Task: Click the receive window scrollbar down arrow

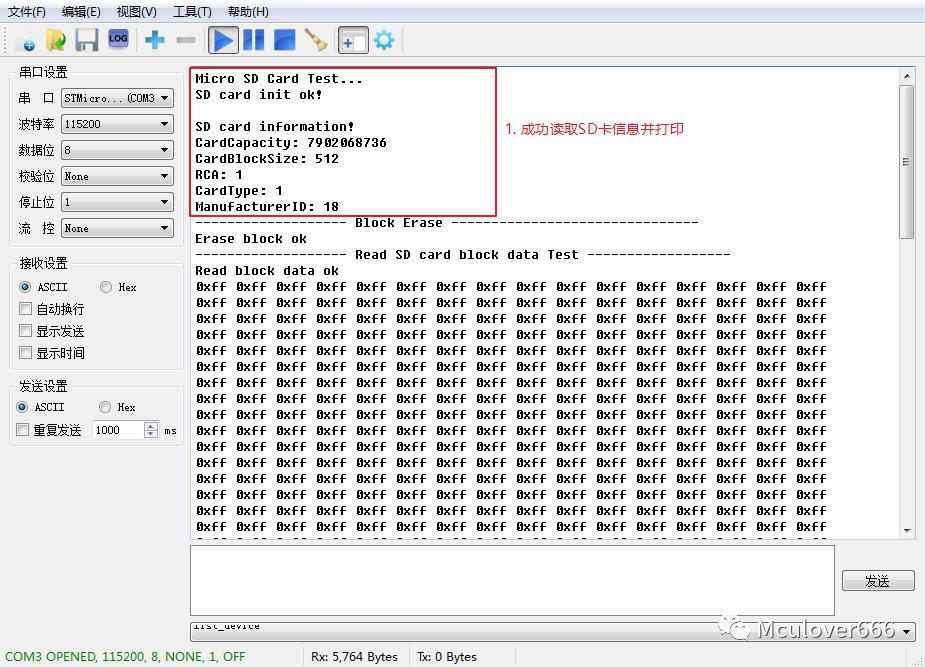Action: pos(907,531)
